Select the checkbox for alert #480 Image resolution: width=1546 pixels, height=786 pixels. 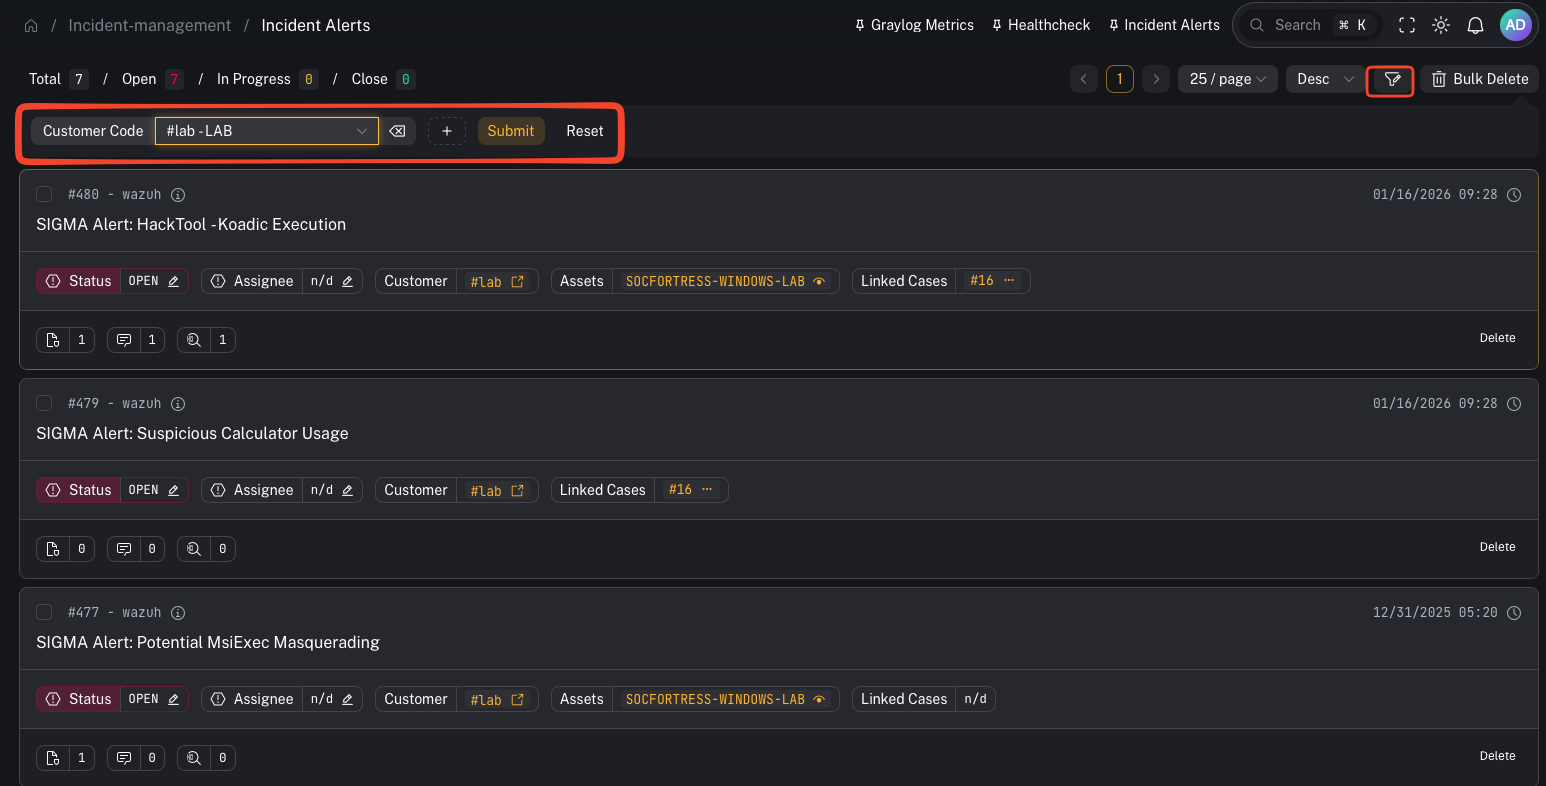pos(44,194)
